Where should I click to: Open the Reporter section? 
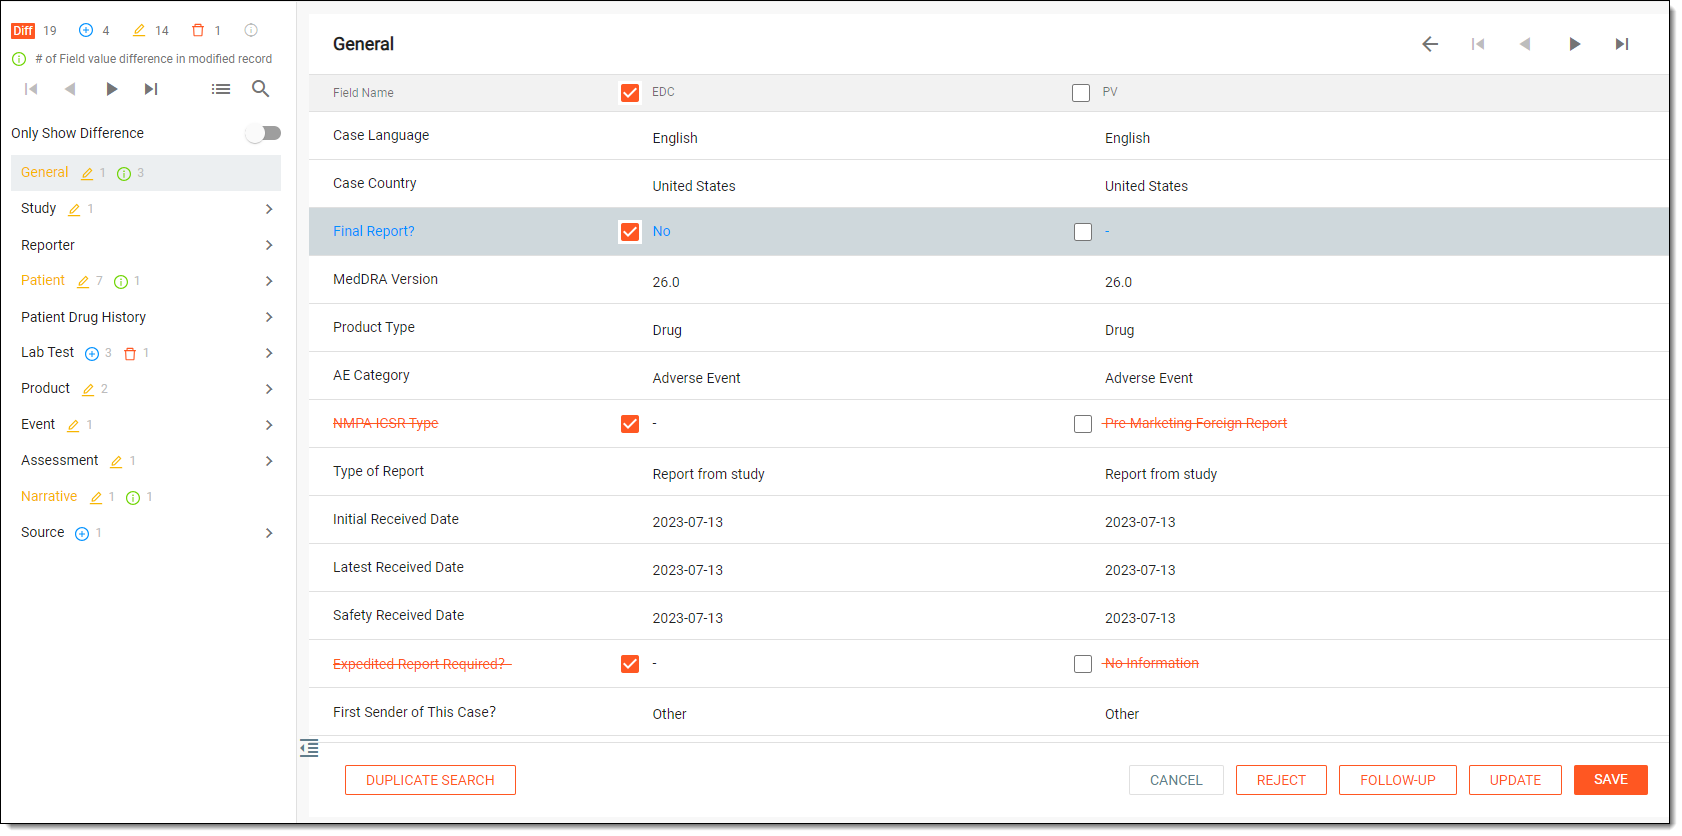point(146,245)
